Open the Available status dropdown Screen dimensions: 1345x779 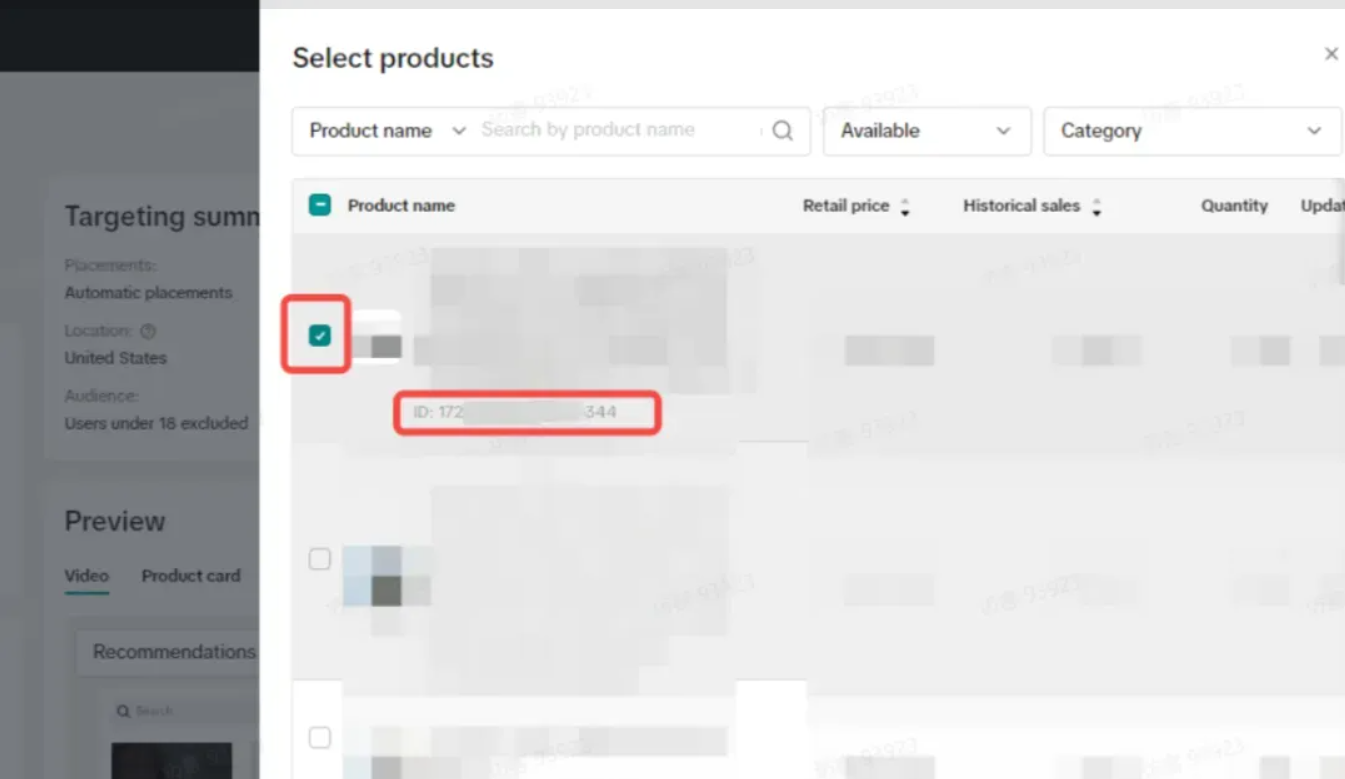(x=926, y=131)
